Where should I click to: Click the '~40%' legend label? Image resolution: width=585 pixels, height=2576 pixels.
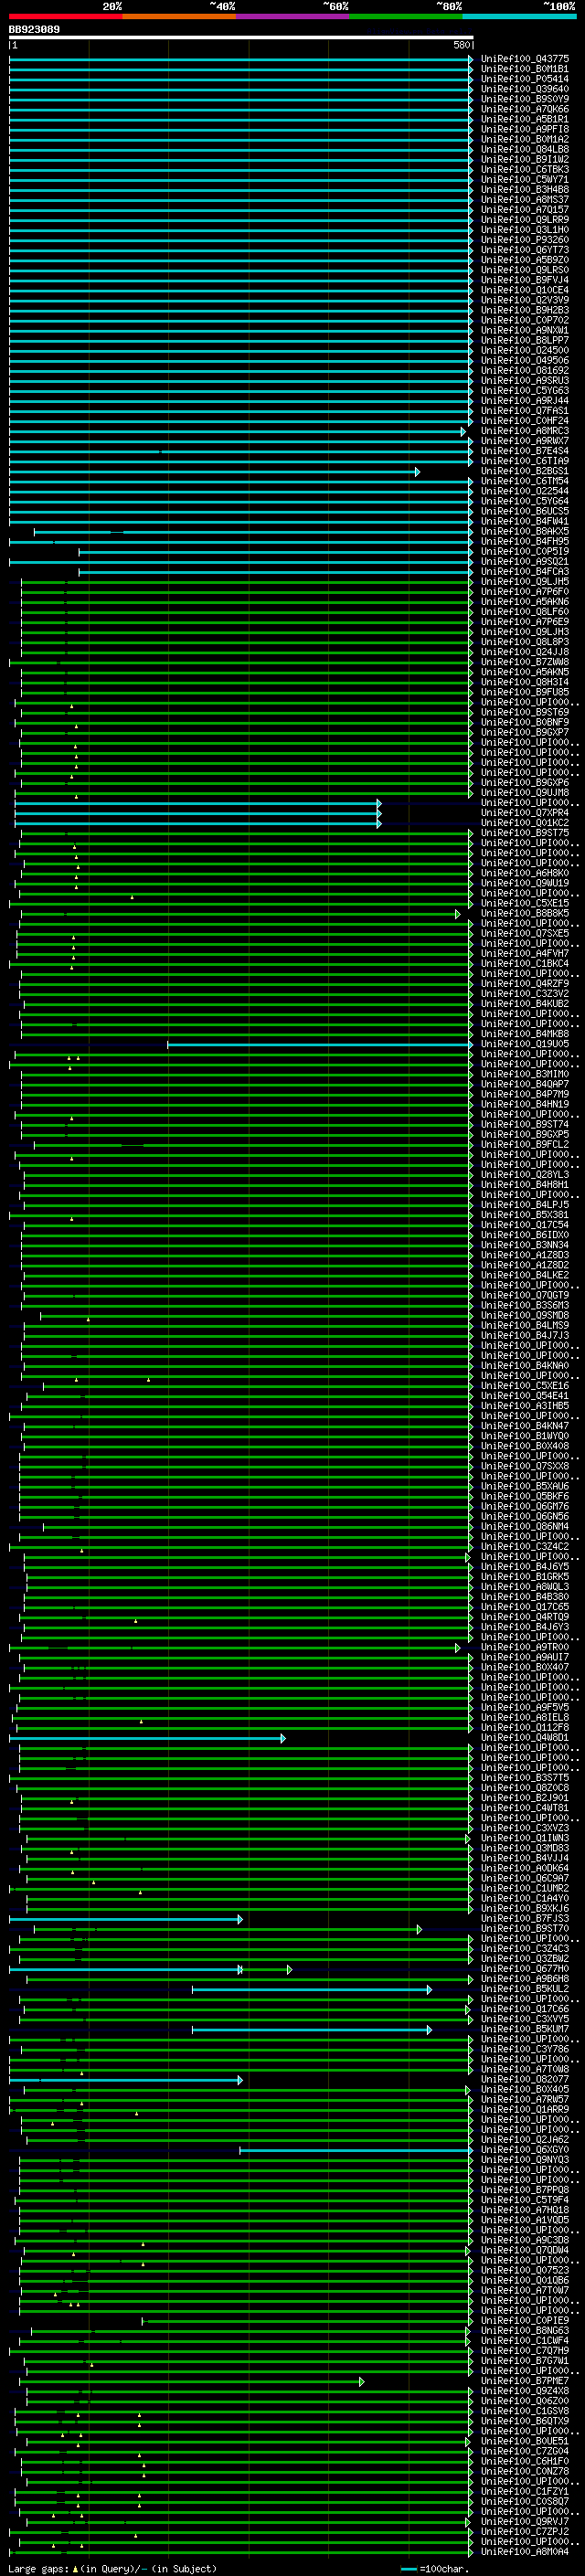[x=222, y=6]
